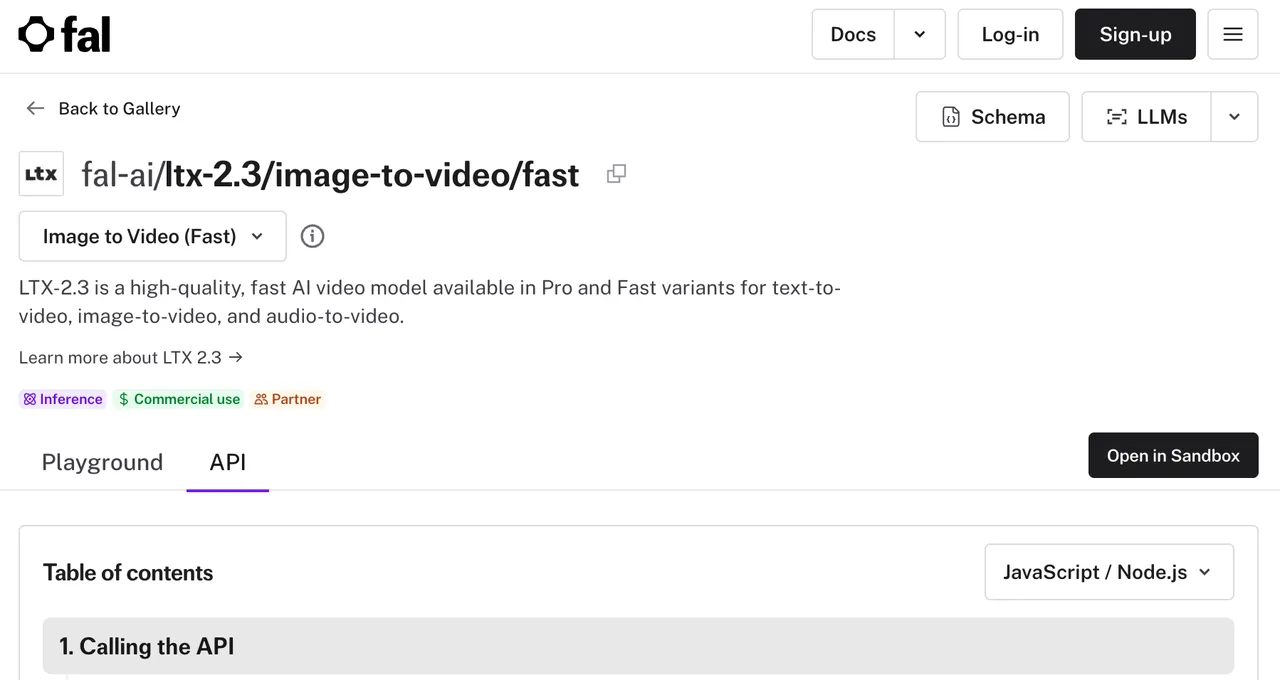Click the back arrow icon

pos(35,108)
